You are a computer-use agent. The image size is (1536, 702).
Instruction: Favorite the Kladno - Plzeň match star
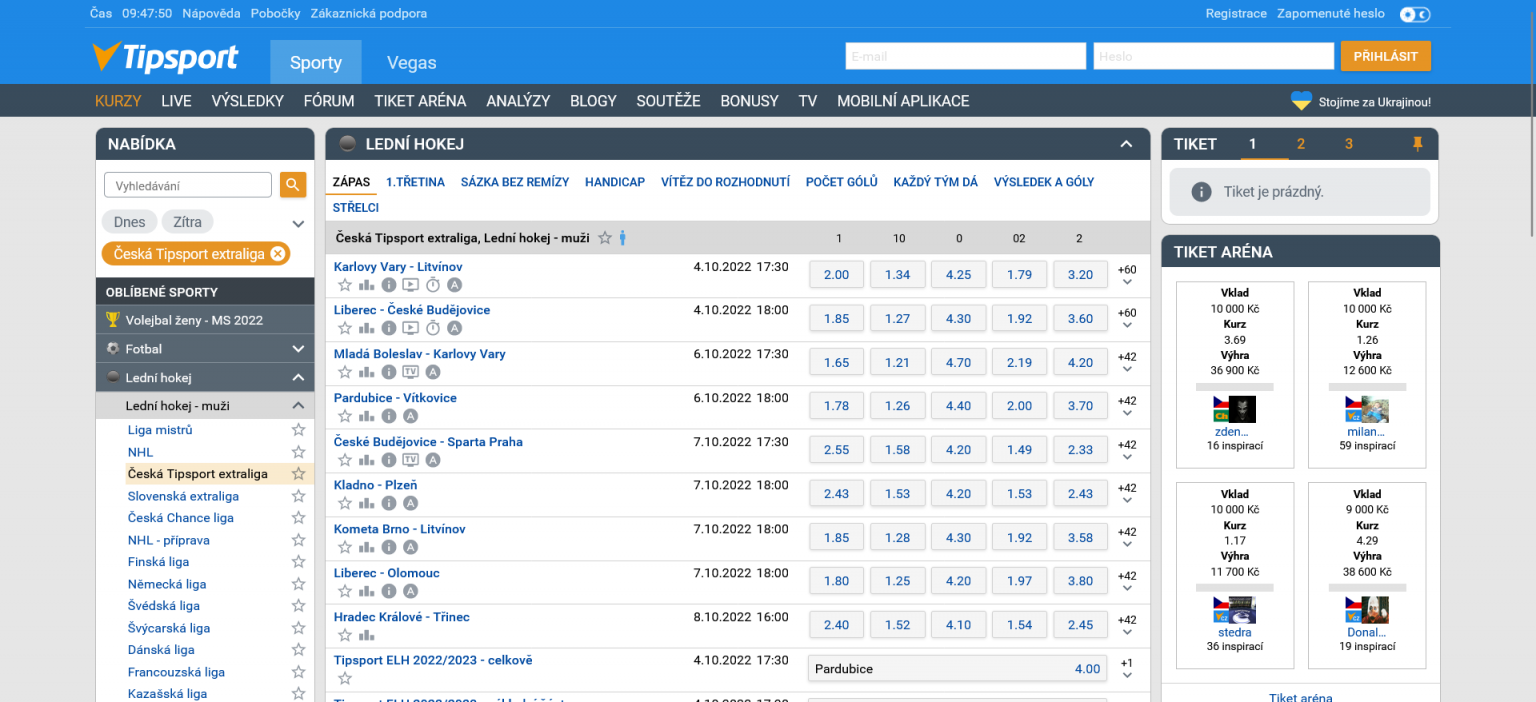[345, 503]
